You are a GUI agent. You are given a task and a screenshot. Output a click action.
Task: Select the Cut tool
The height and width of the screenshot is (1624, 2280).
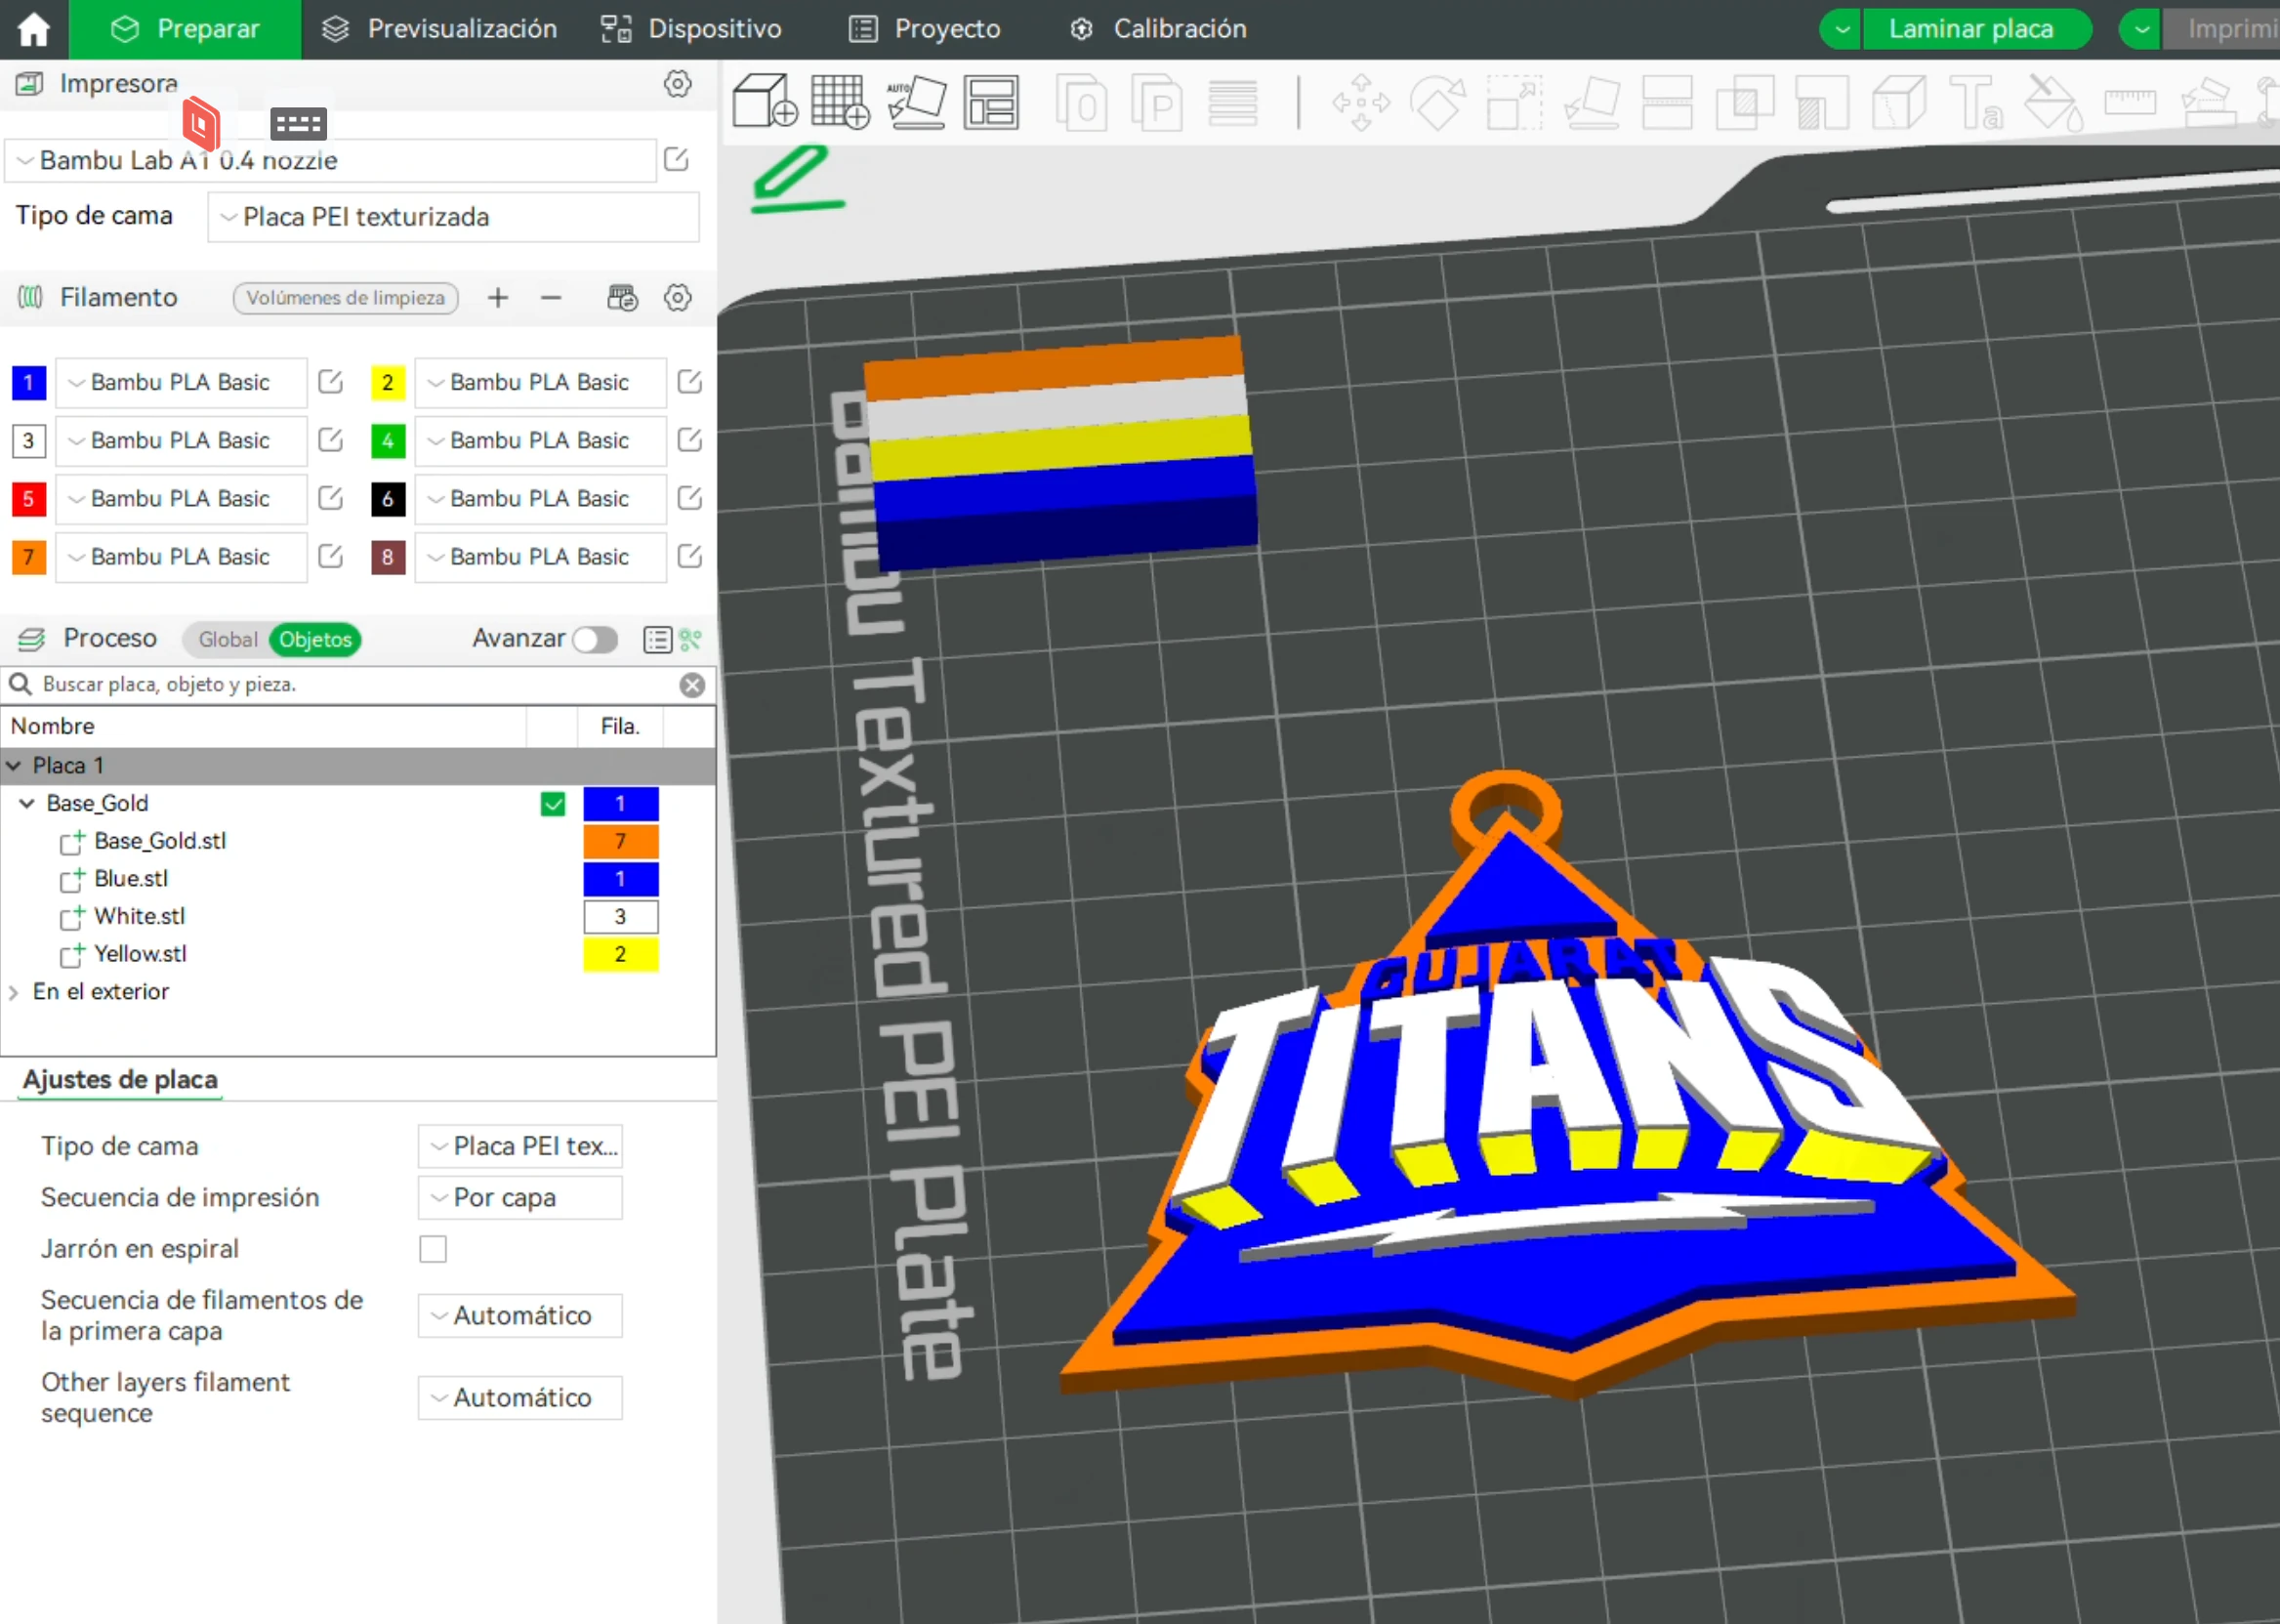click(1668, 102)
